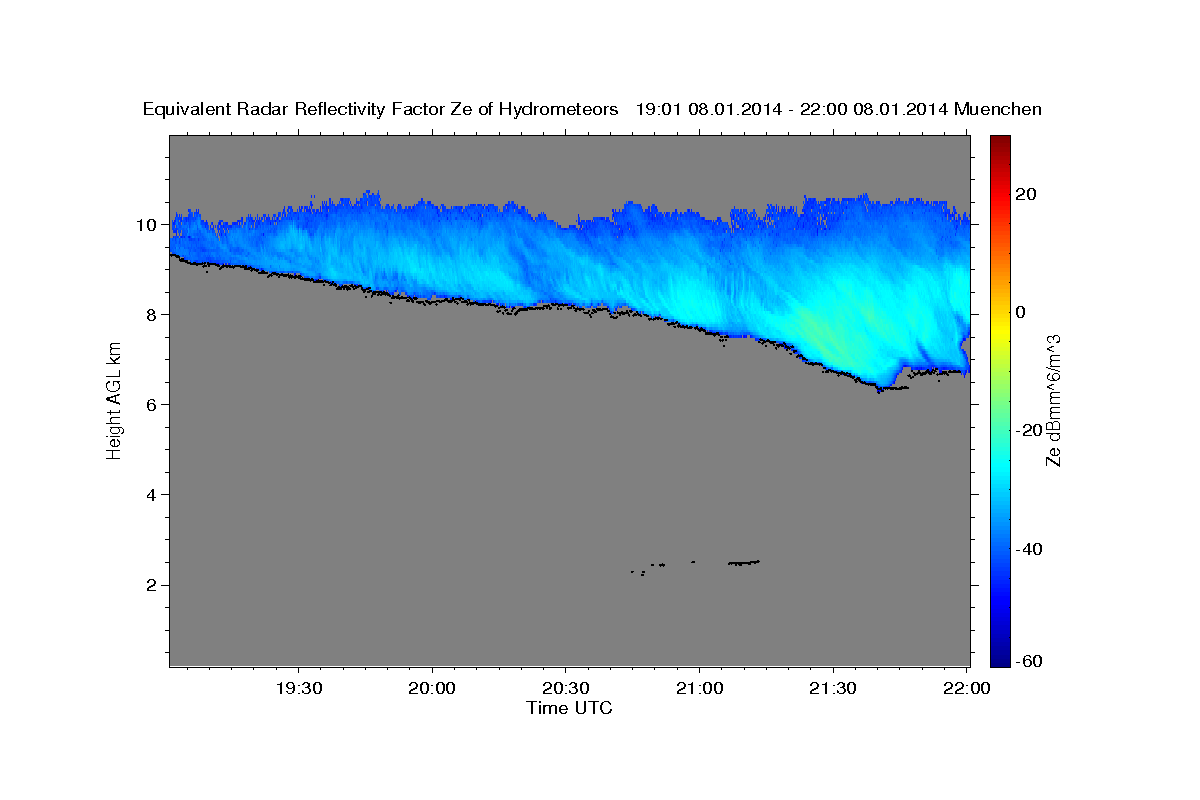Click the 'Ze dBmm^6/m^3' colorbar label
Screen dimensions: 1200x800
[1052, 400]
